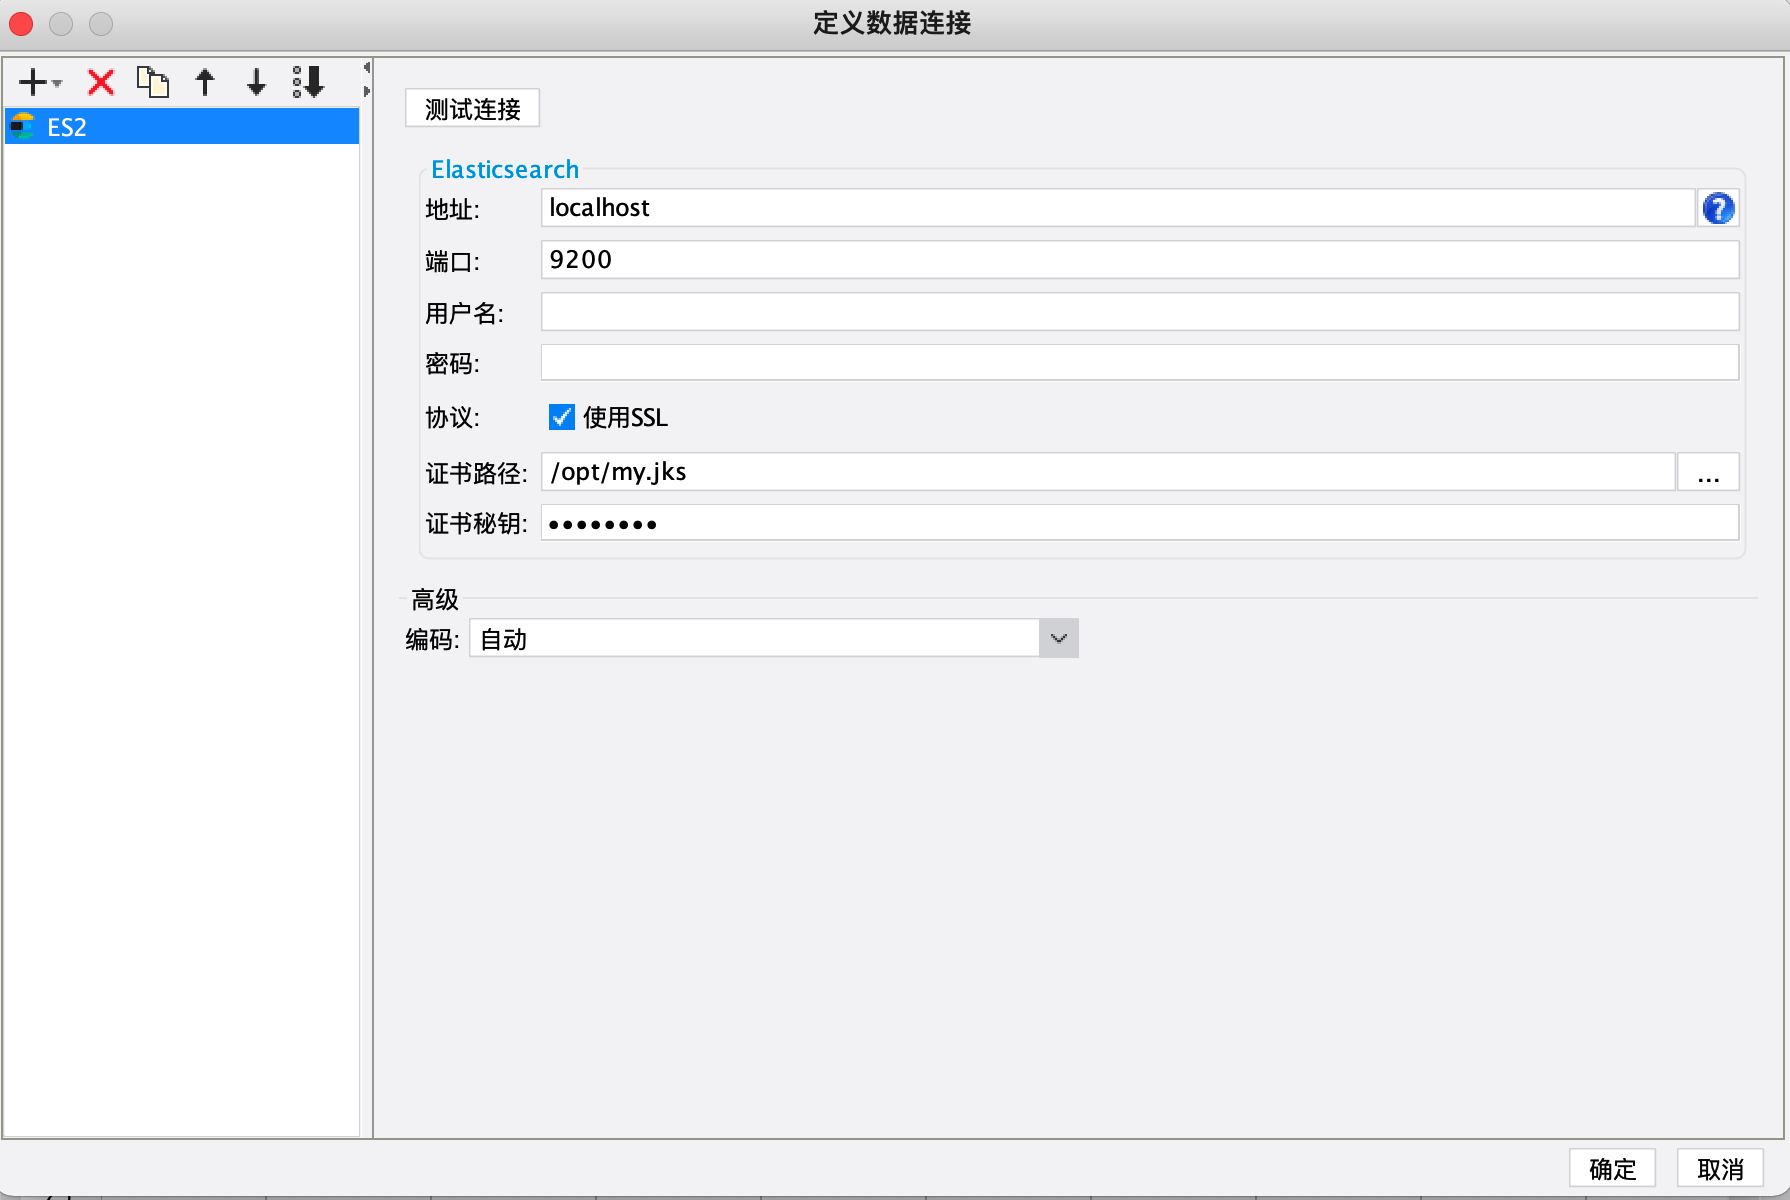The image size is (1790, 1200).
Task: Copy the selected data connection
Action: [x=153, y=82]
